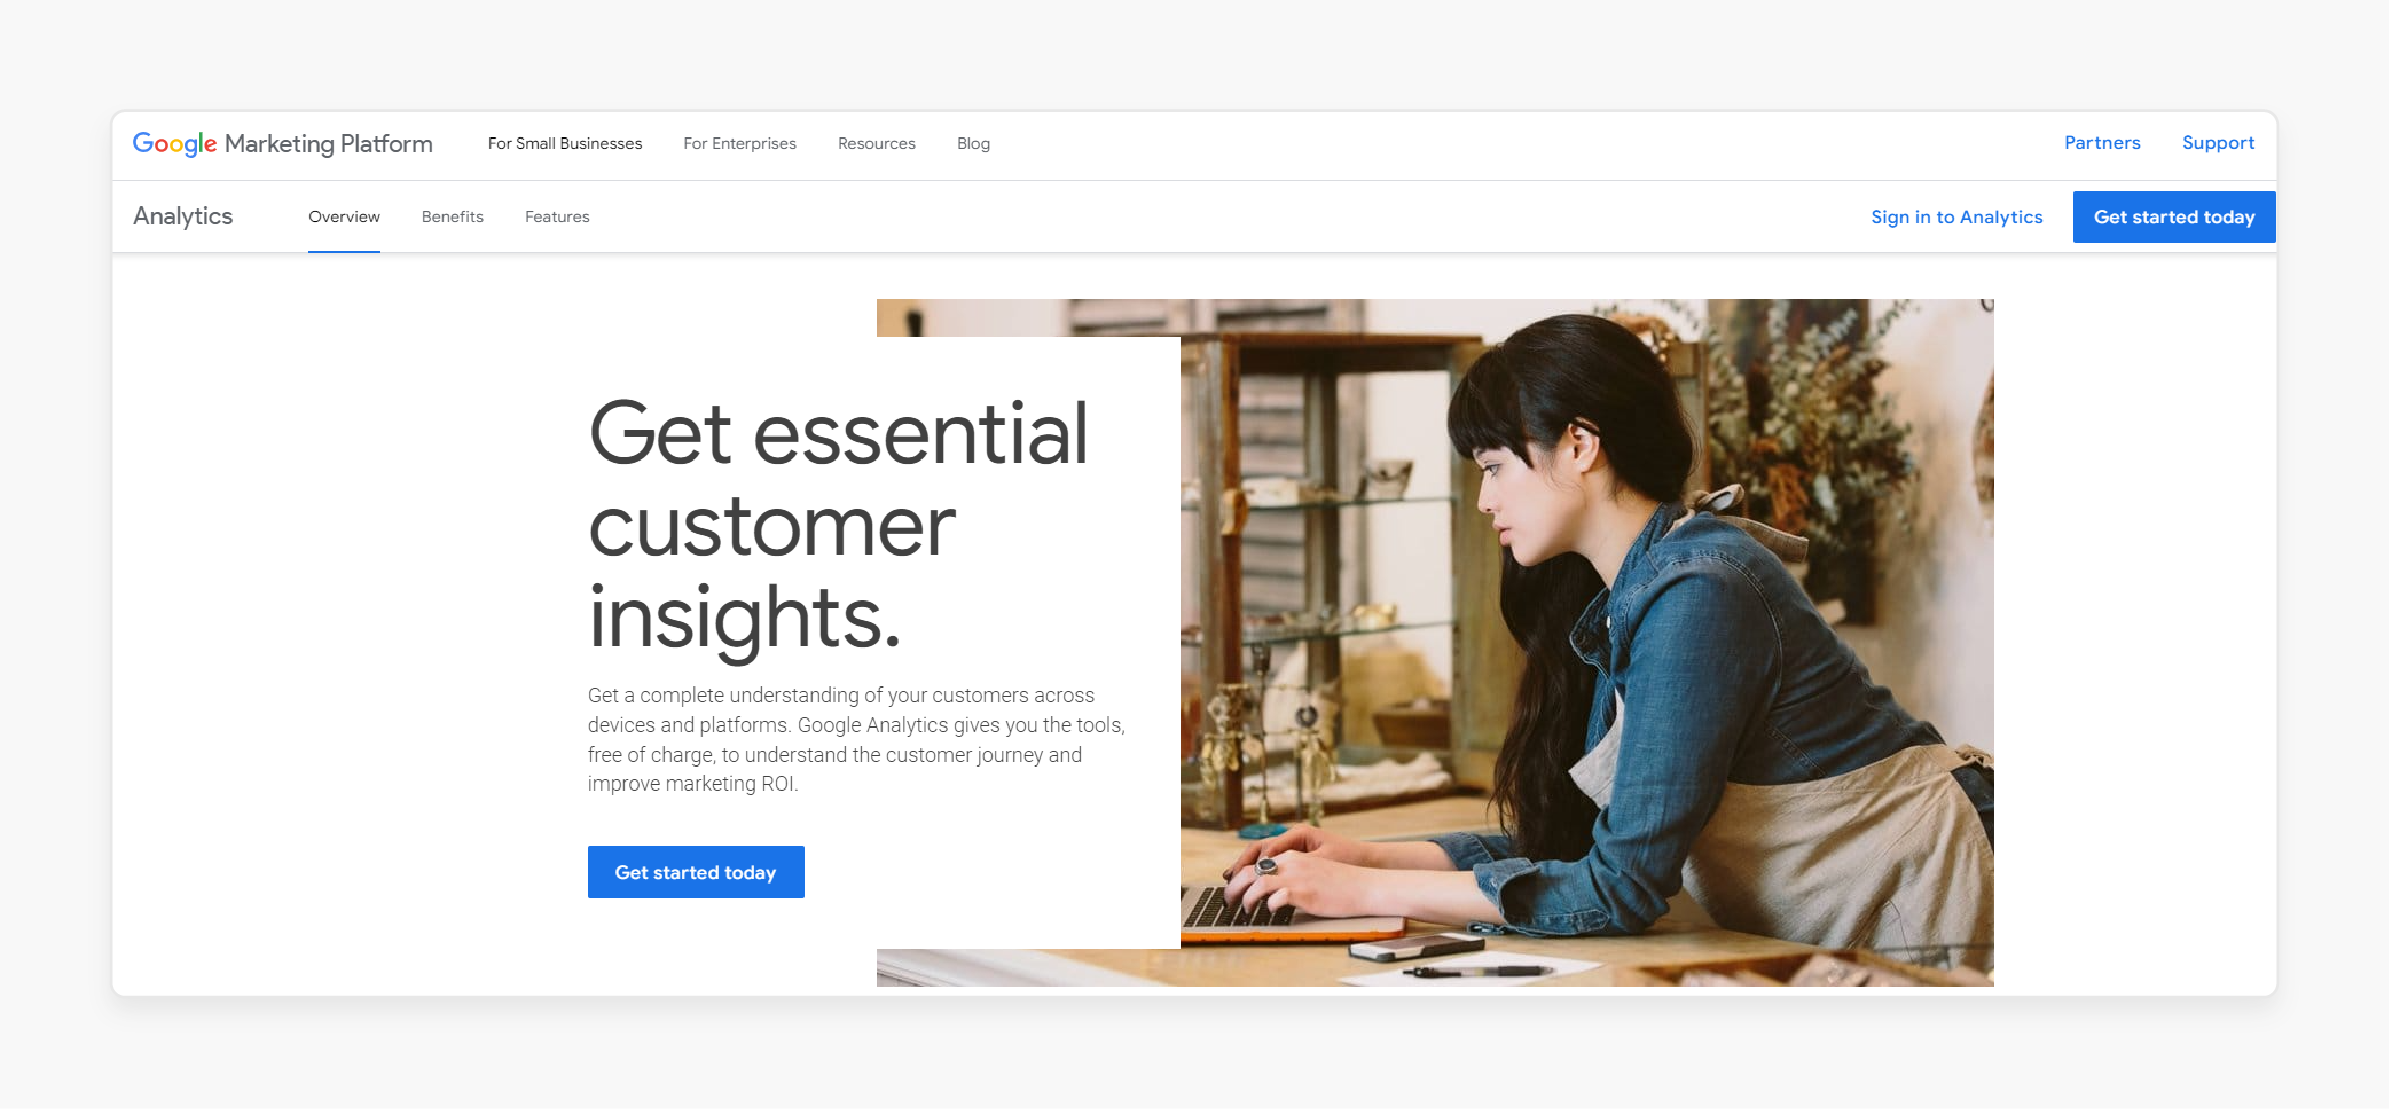Expand the For Enterprises dropdown
Image resolution: width=2389 pixels, height=1109 pixels.
point(739,143)
